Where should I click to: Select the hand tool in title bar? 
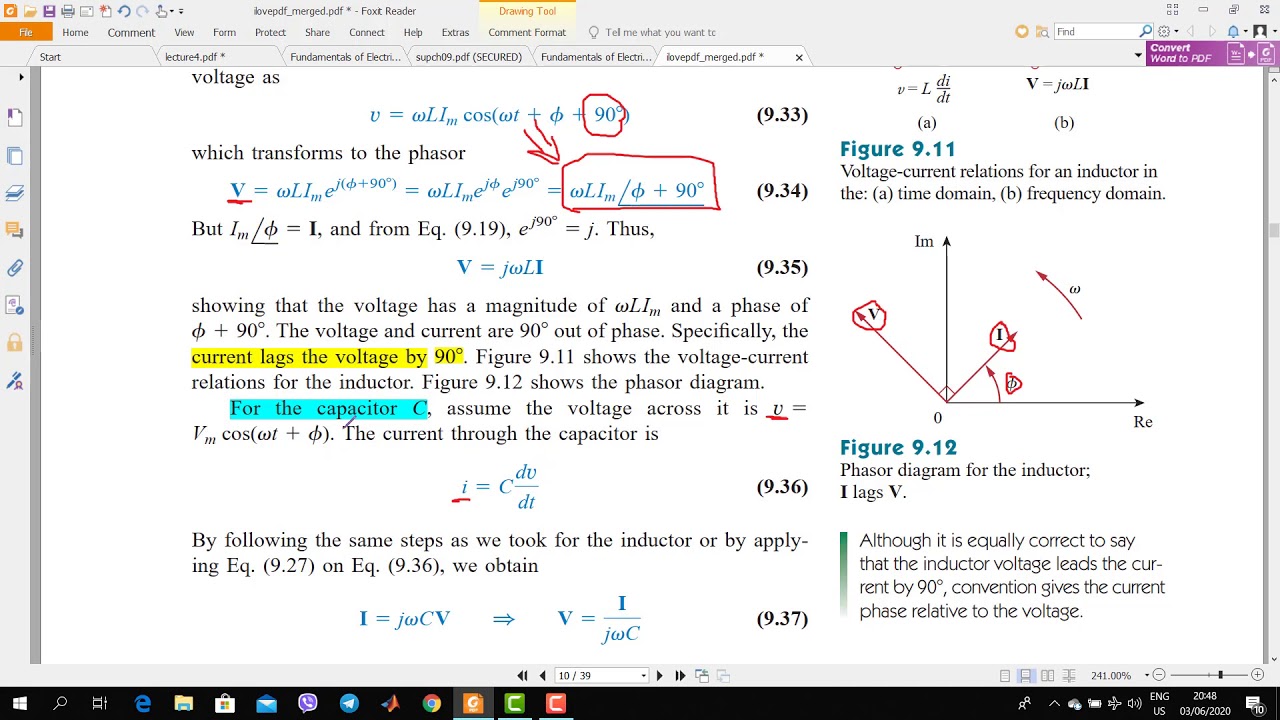(x=163, y=11)
